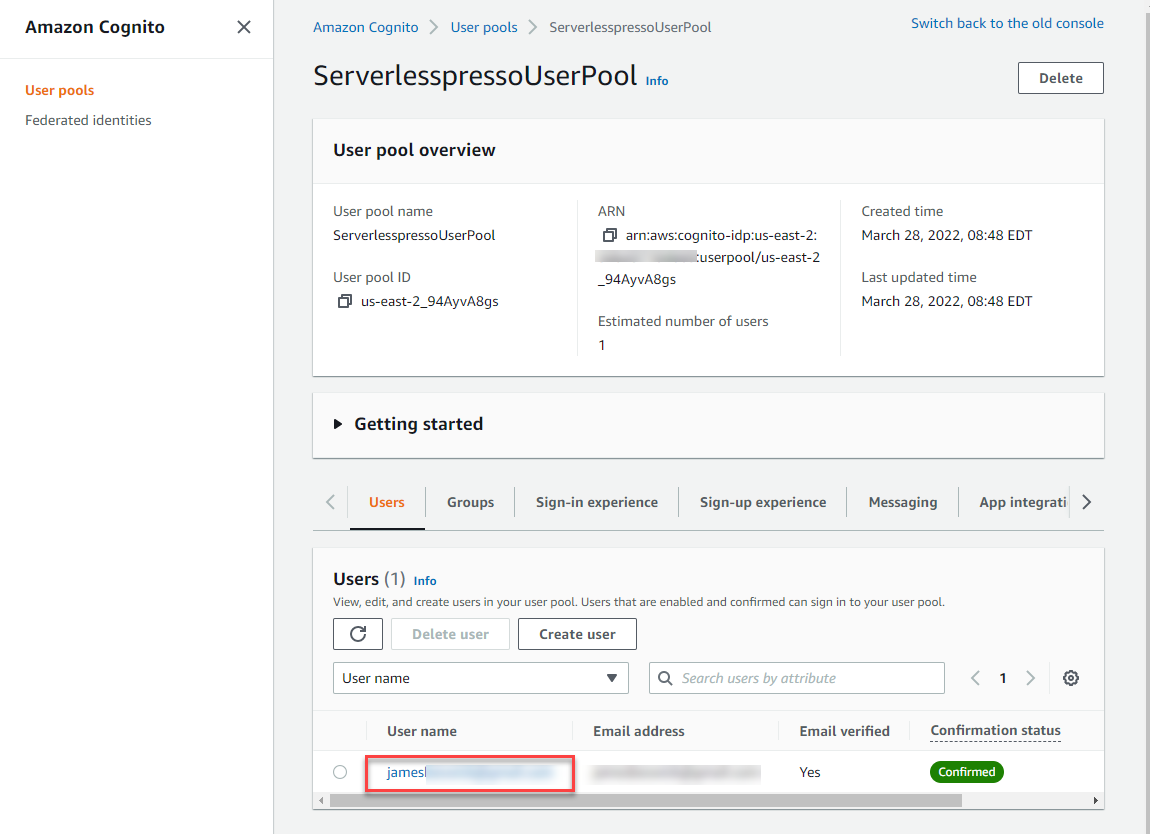Switch to the Users tab

(x=387, y=502)
